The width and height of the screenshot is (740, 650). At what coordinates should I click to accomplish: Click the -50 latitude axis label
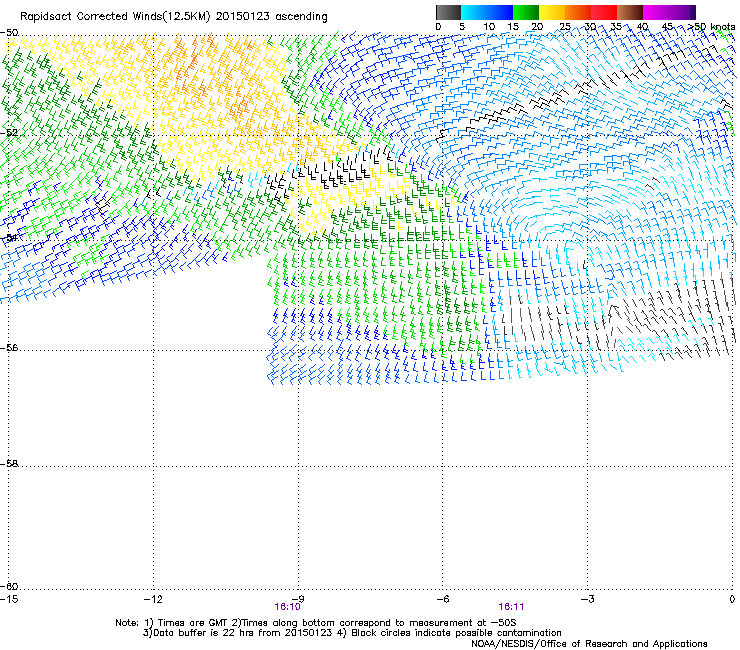coord(9,33)
